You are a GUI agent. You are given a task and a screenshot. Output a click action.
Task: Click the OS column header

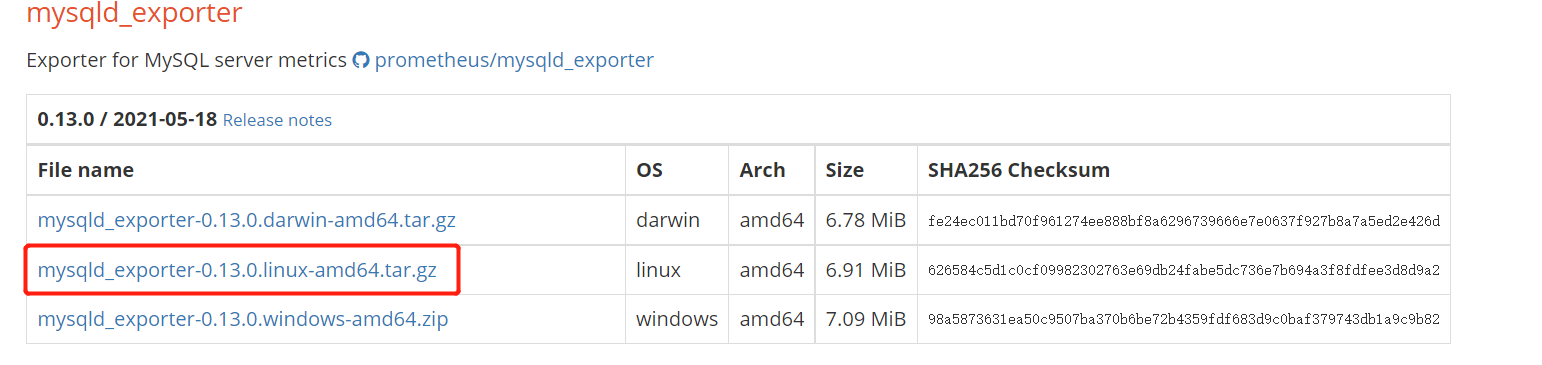[650, 170]
